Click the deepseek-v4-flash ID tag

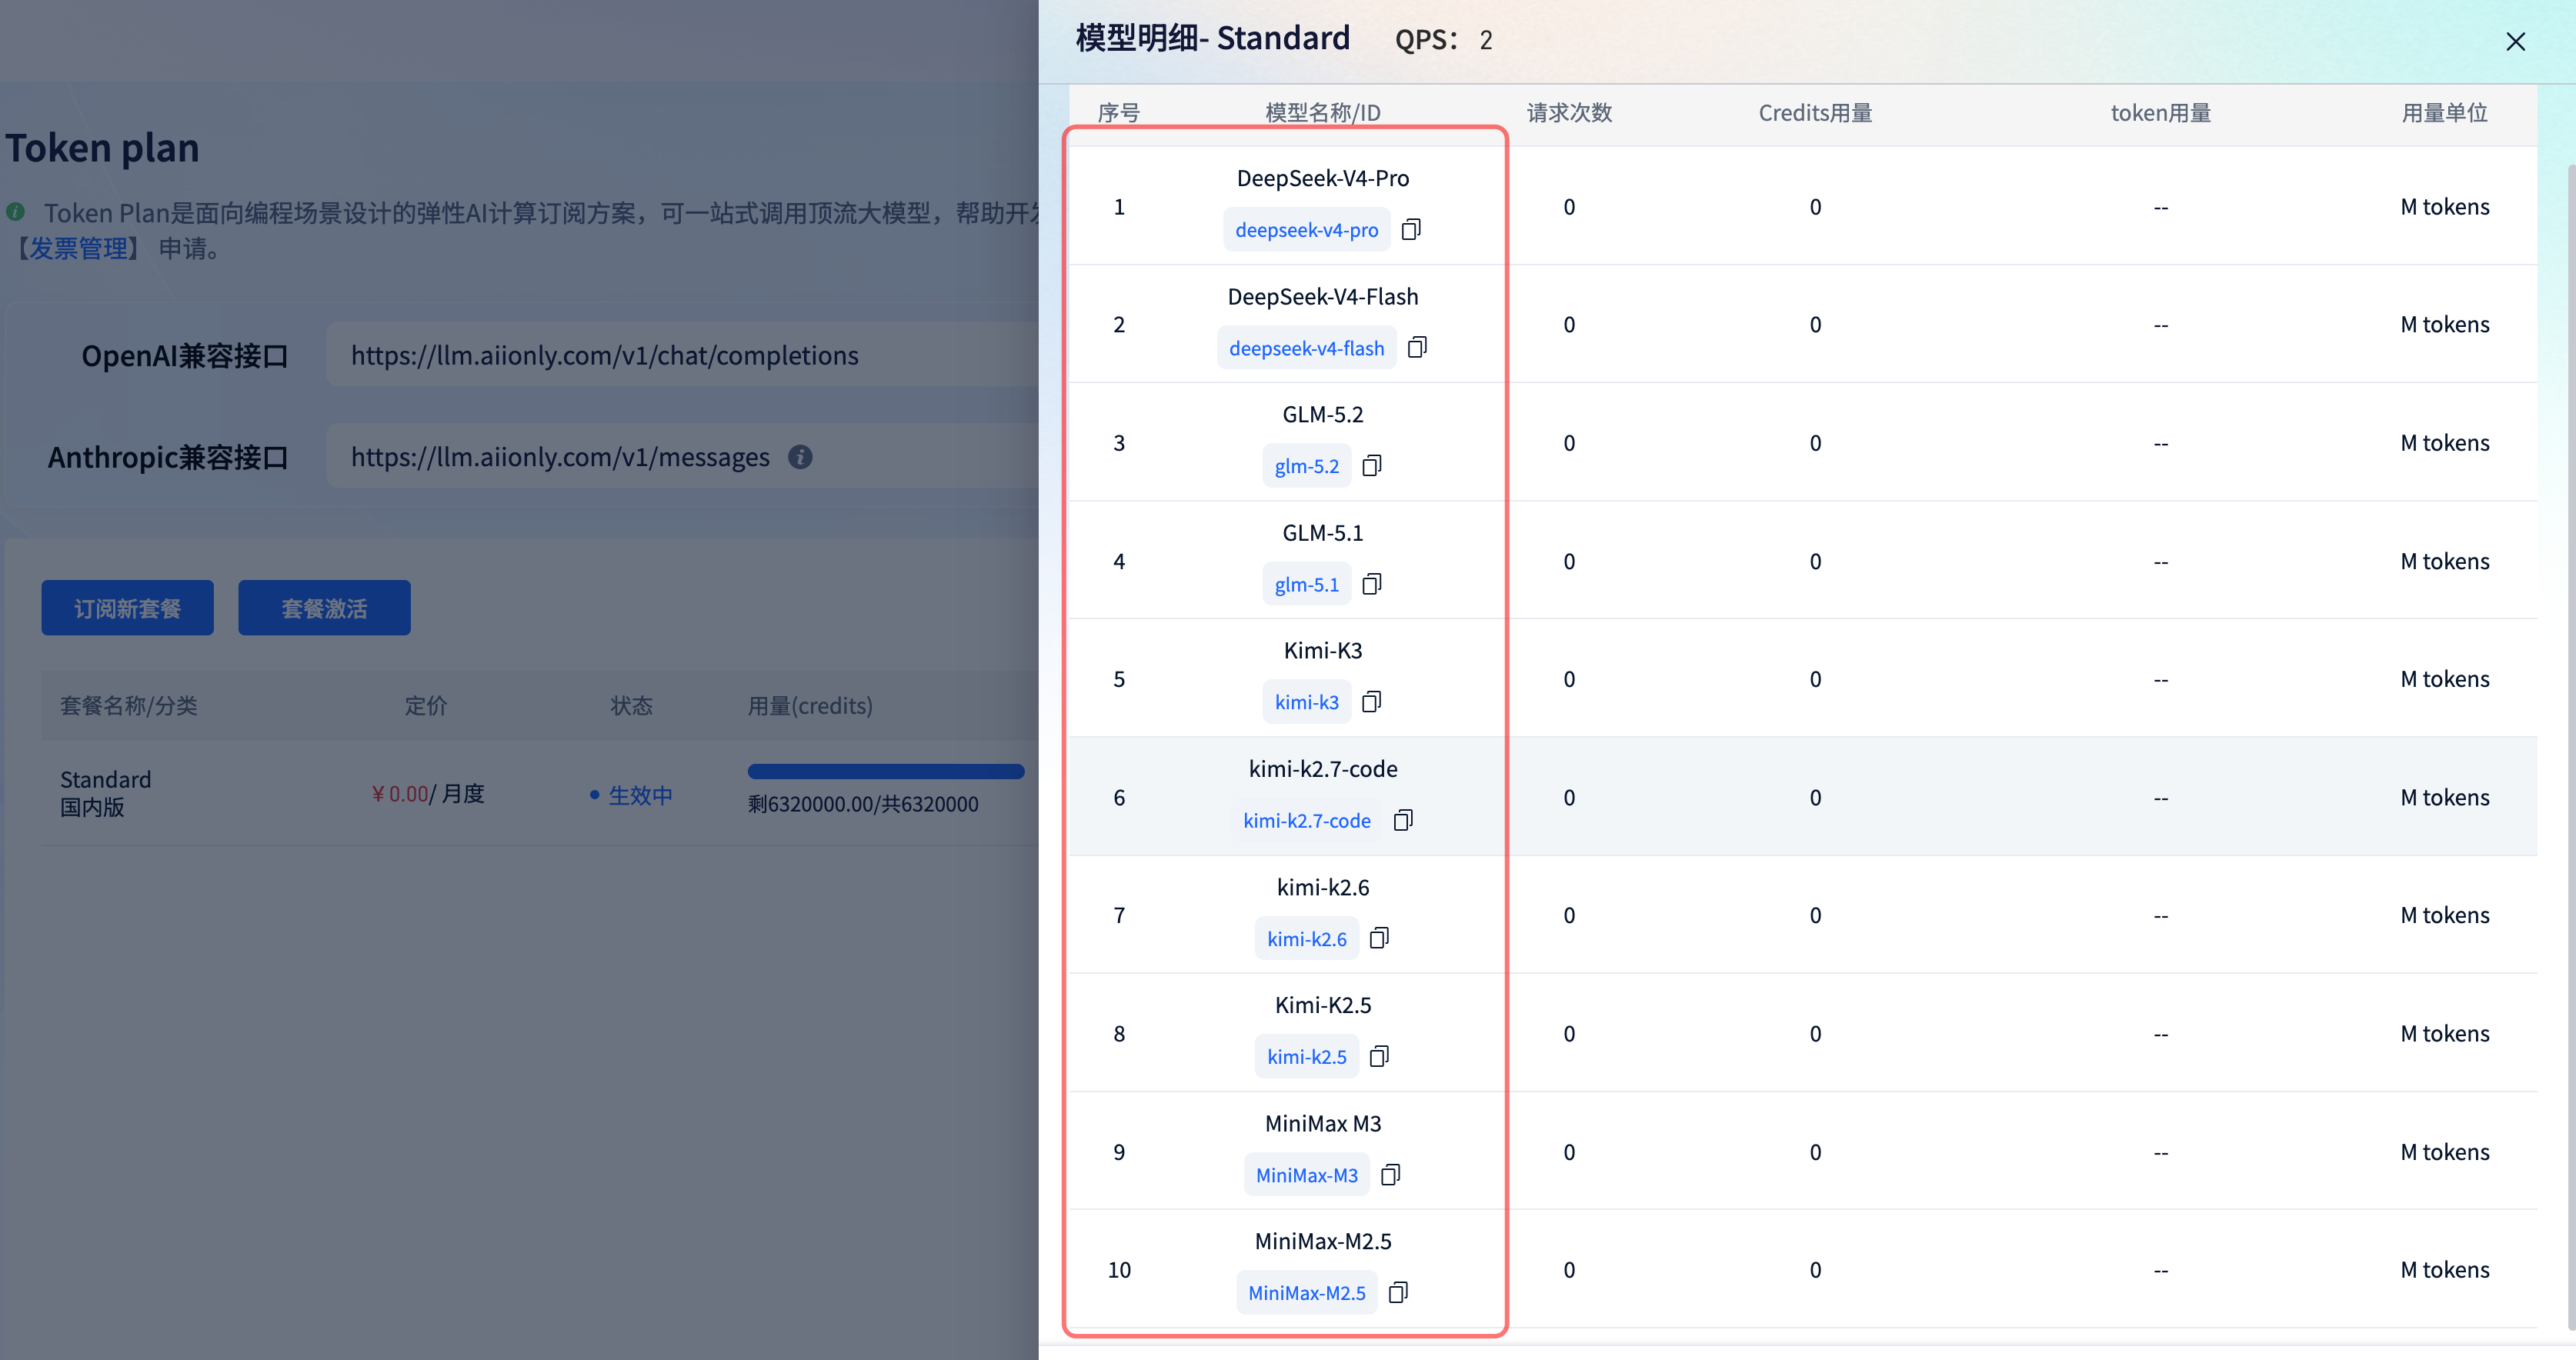coord(1306,348)
